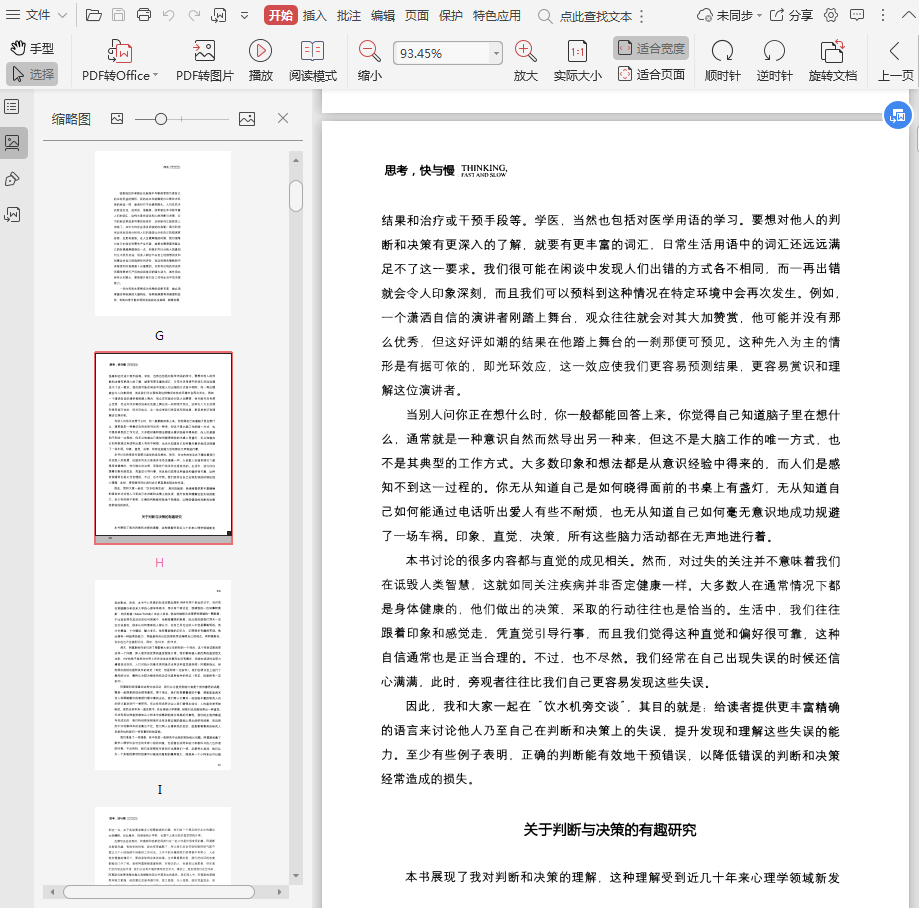Screen dimensions: 919x908
Task: Open the vertical three-dot more menu
Action: point(883,16)
